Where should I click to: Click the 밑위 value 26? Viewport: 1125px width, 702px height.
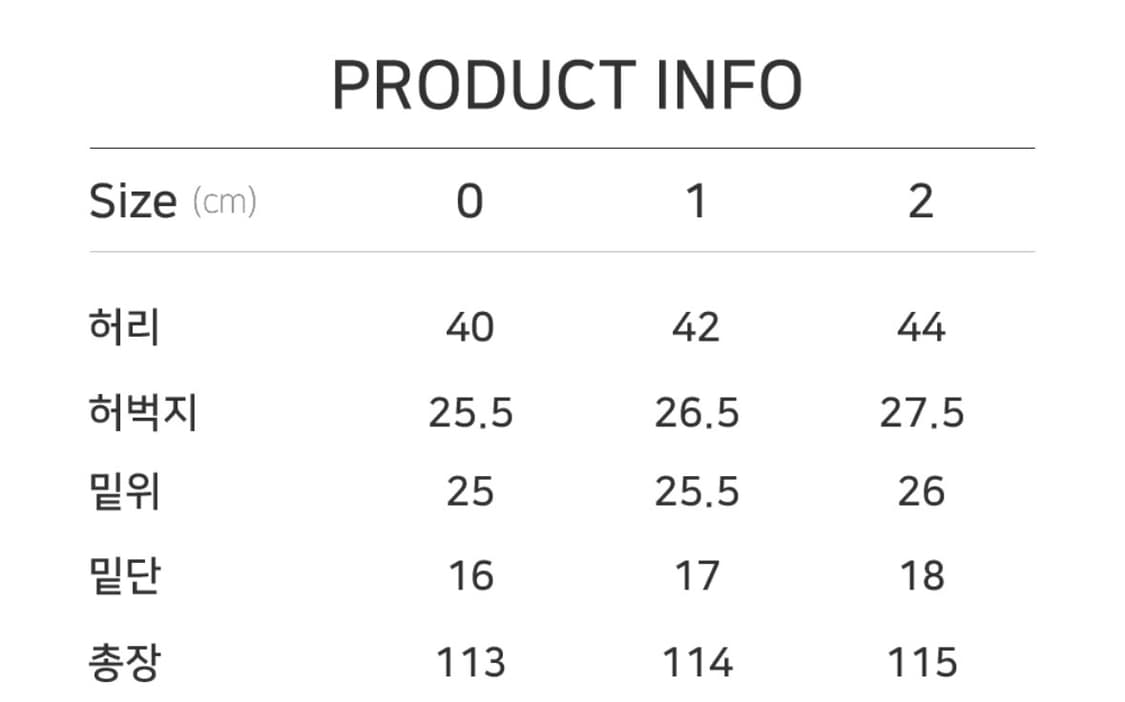pos(921,492)
